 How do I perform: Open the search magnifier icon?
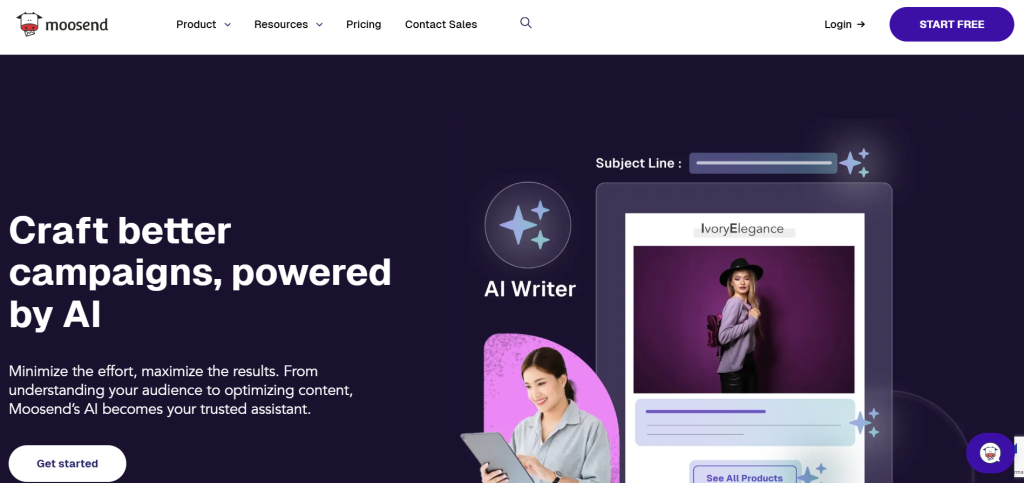click(526, 23)
